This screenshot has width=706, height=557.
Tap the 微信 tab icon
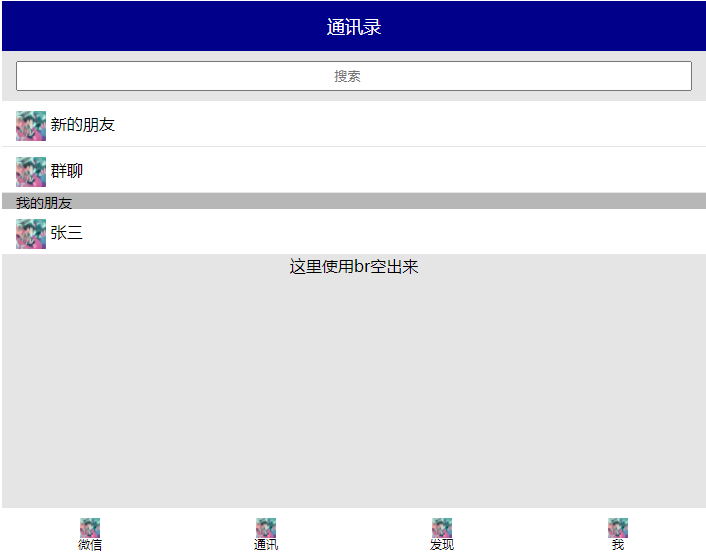(x=90, y=527)
